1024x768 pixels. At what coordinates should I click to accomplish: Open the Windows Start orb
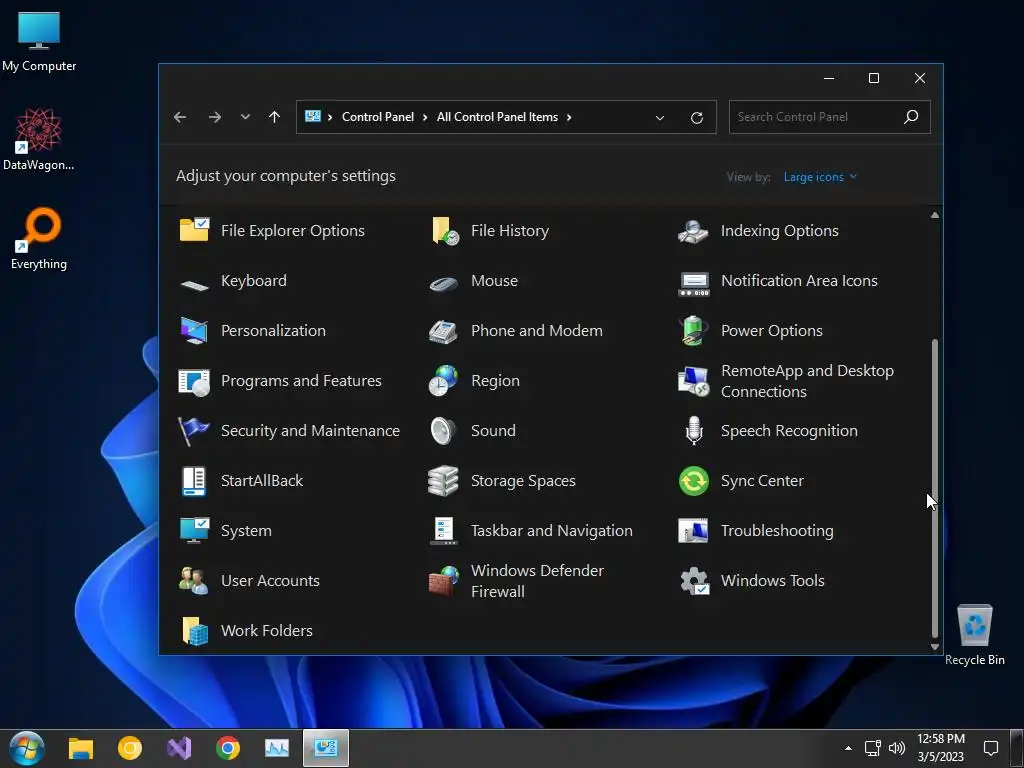tap(27, 748)
